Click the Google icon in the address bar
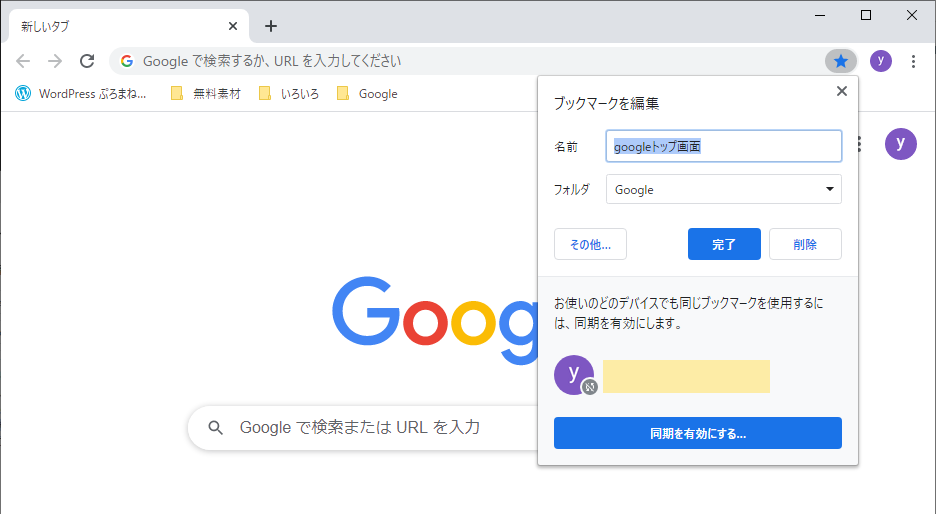Screen dimensions: 936x514 pyautogui.click(x=127, y=61)
